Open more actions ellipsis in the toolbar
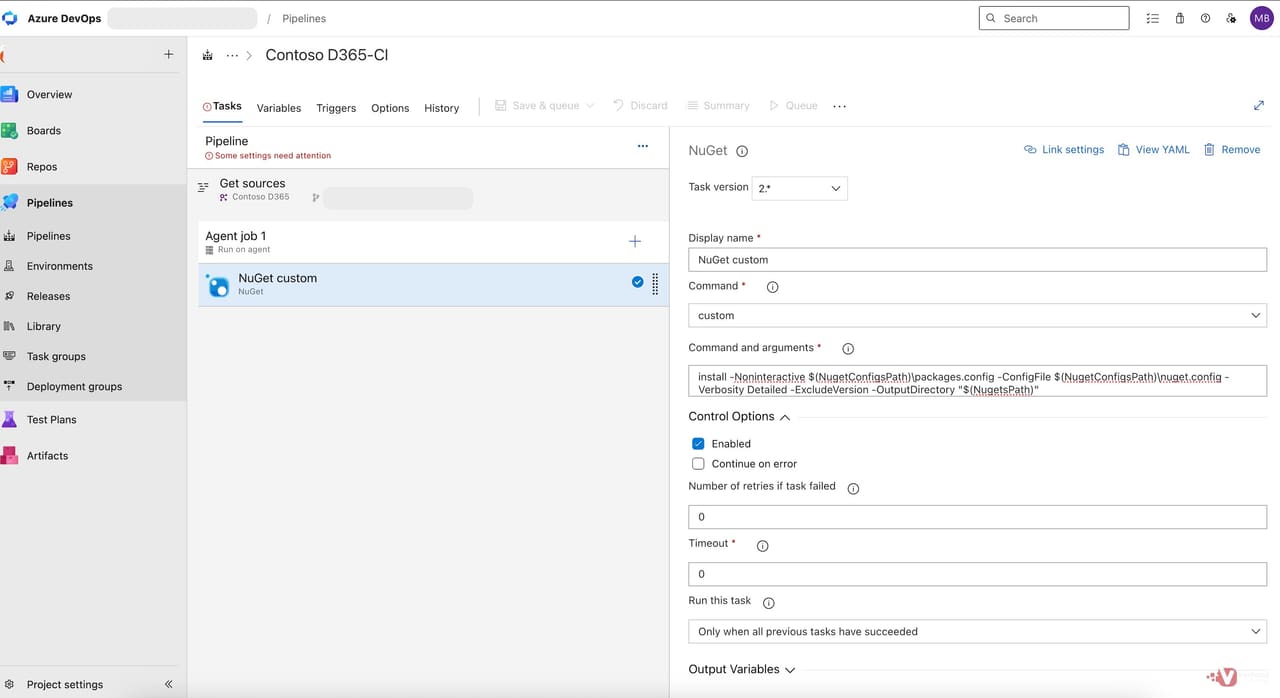Image resolution: width=1280 pixels, height=698 pixels. coord(839,106)
